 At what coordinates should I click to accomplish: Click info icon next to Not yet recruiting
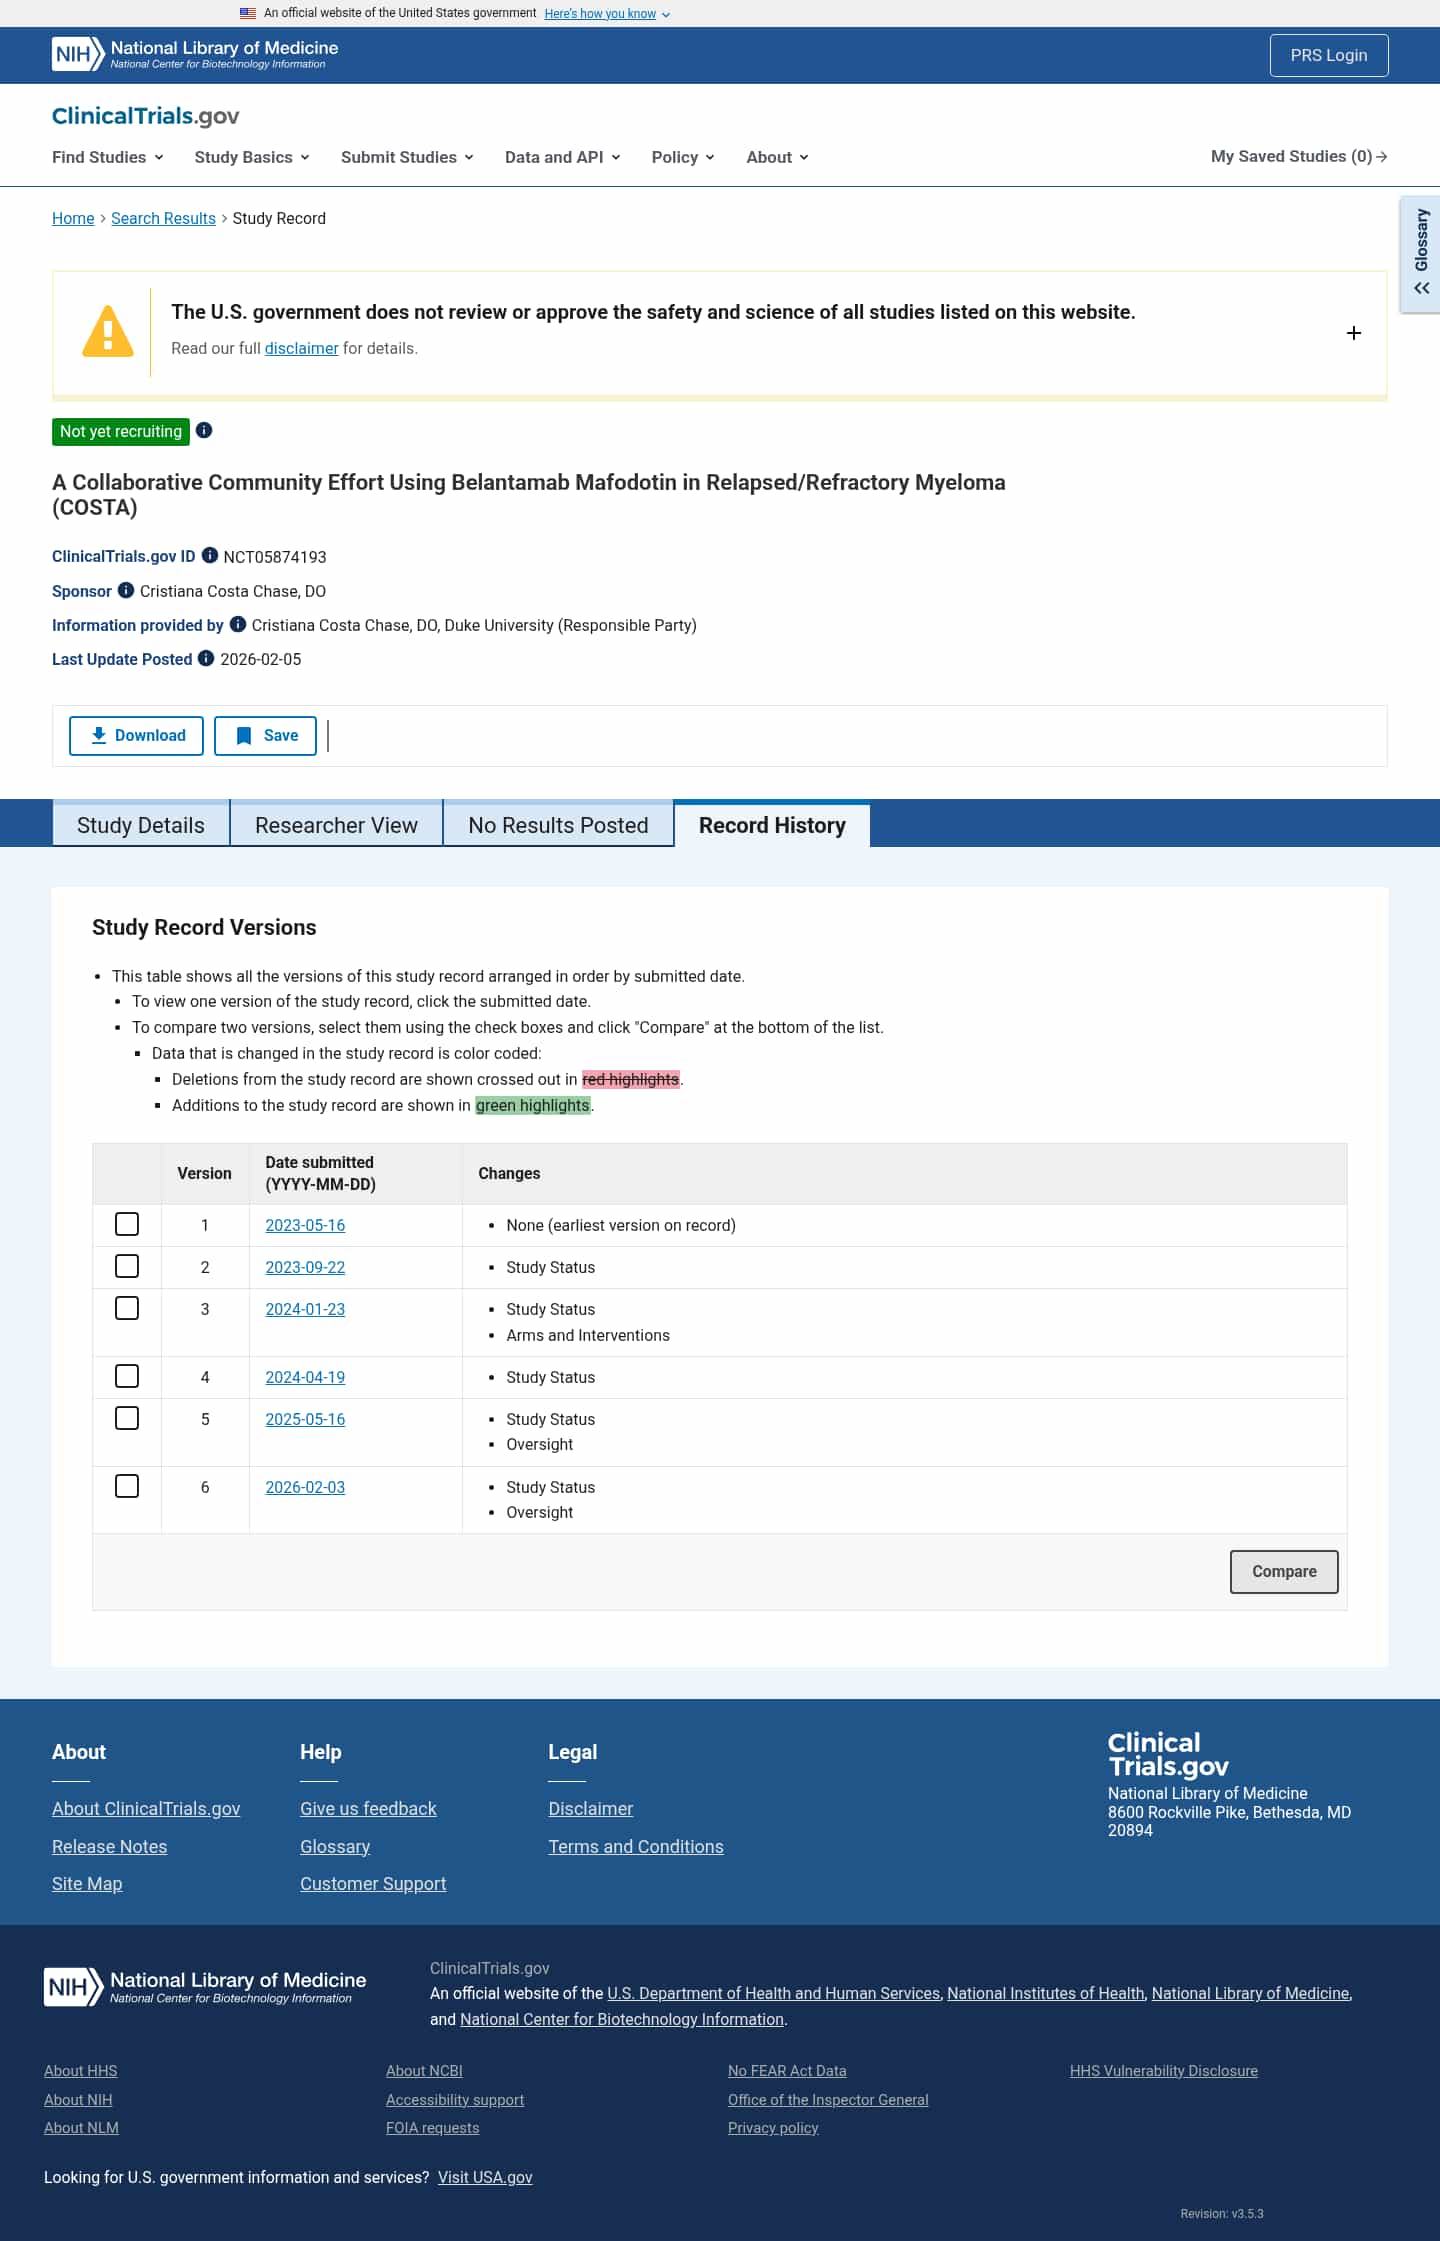click(204, 430)
